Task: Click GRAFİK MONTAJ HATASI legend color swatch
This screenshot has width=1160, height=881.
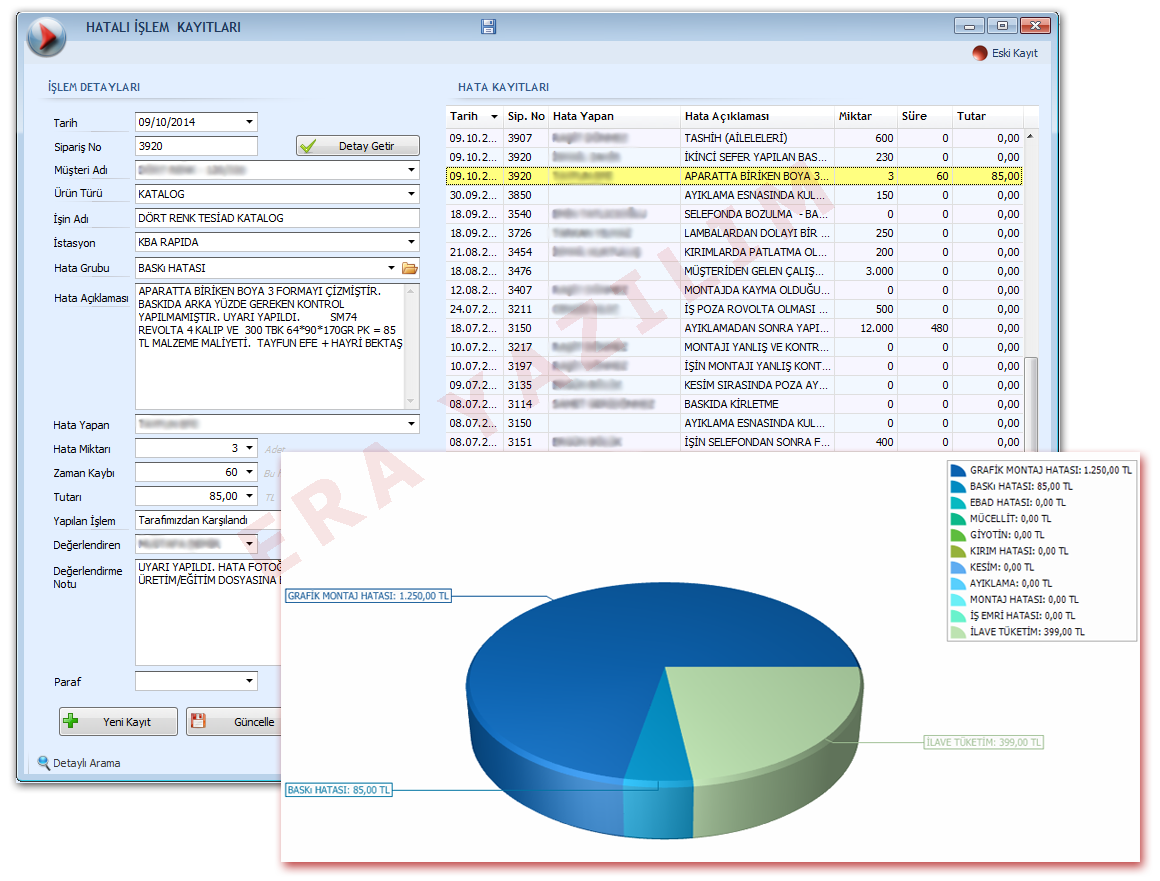Action: pos(958,470)
